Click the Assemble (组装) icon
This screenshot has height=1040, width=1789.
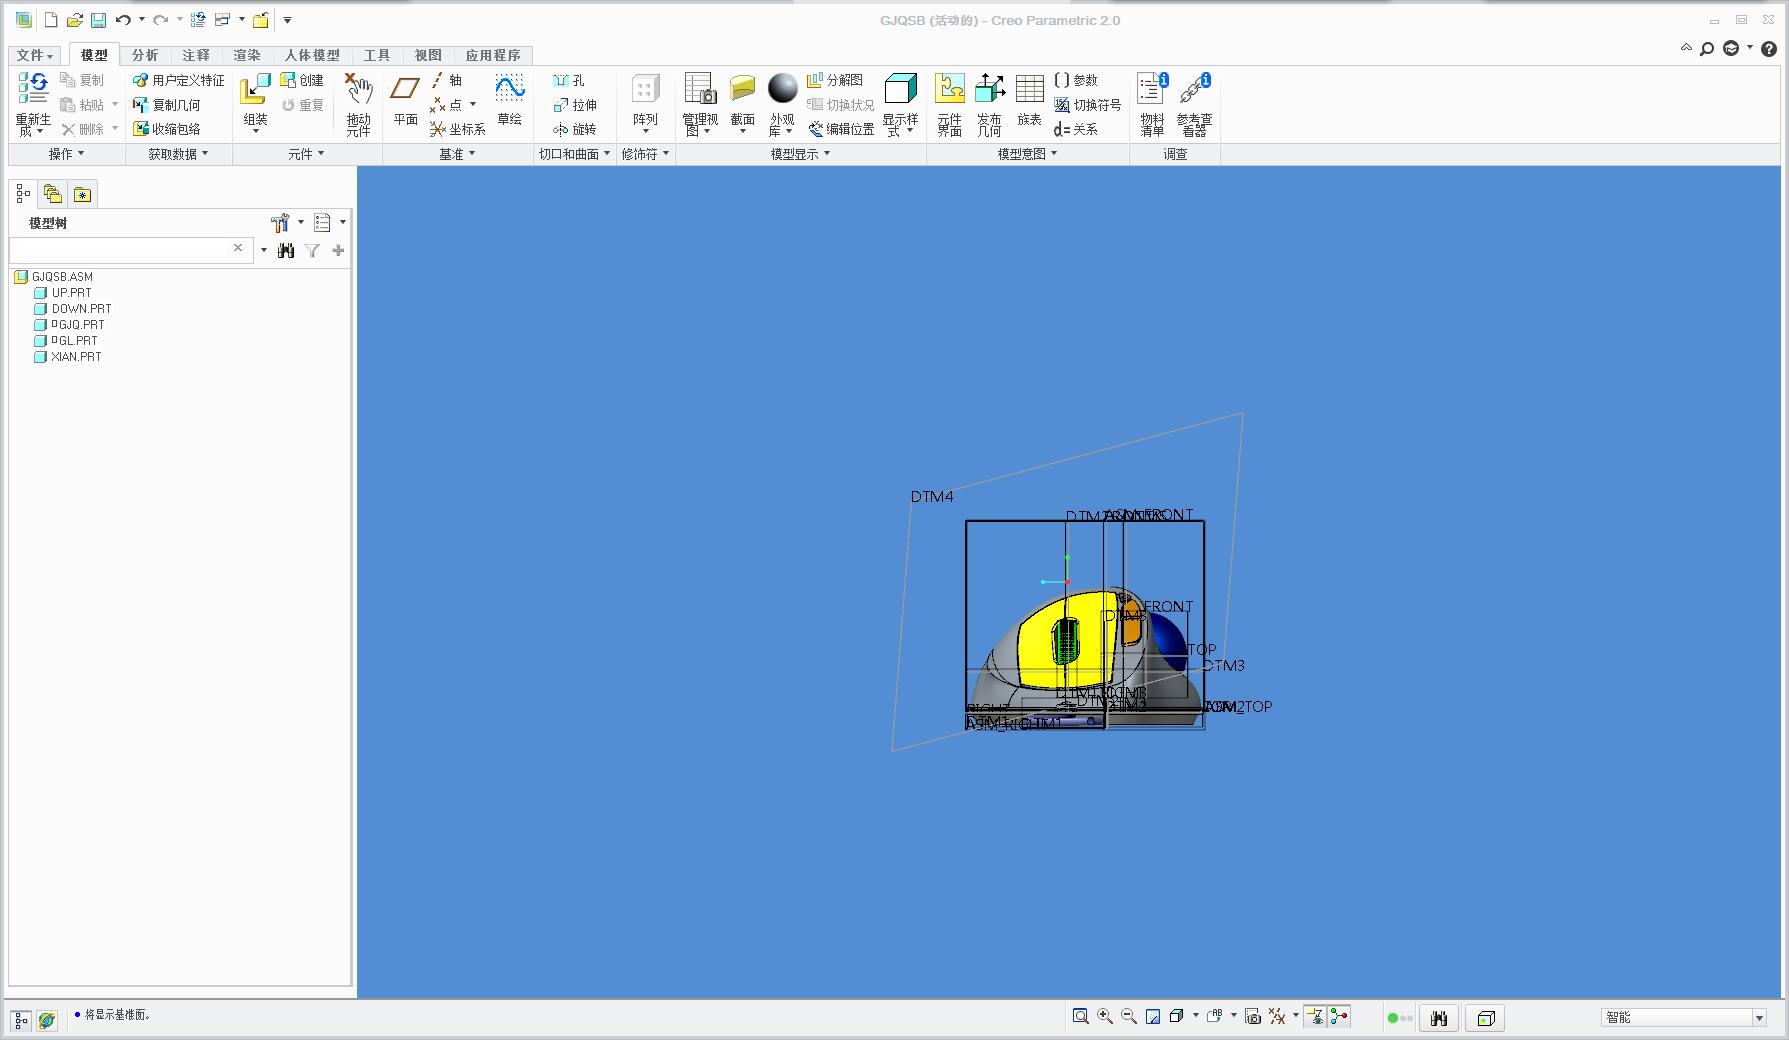tap(255, 89)
